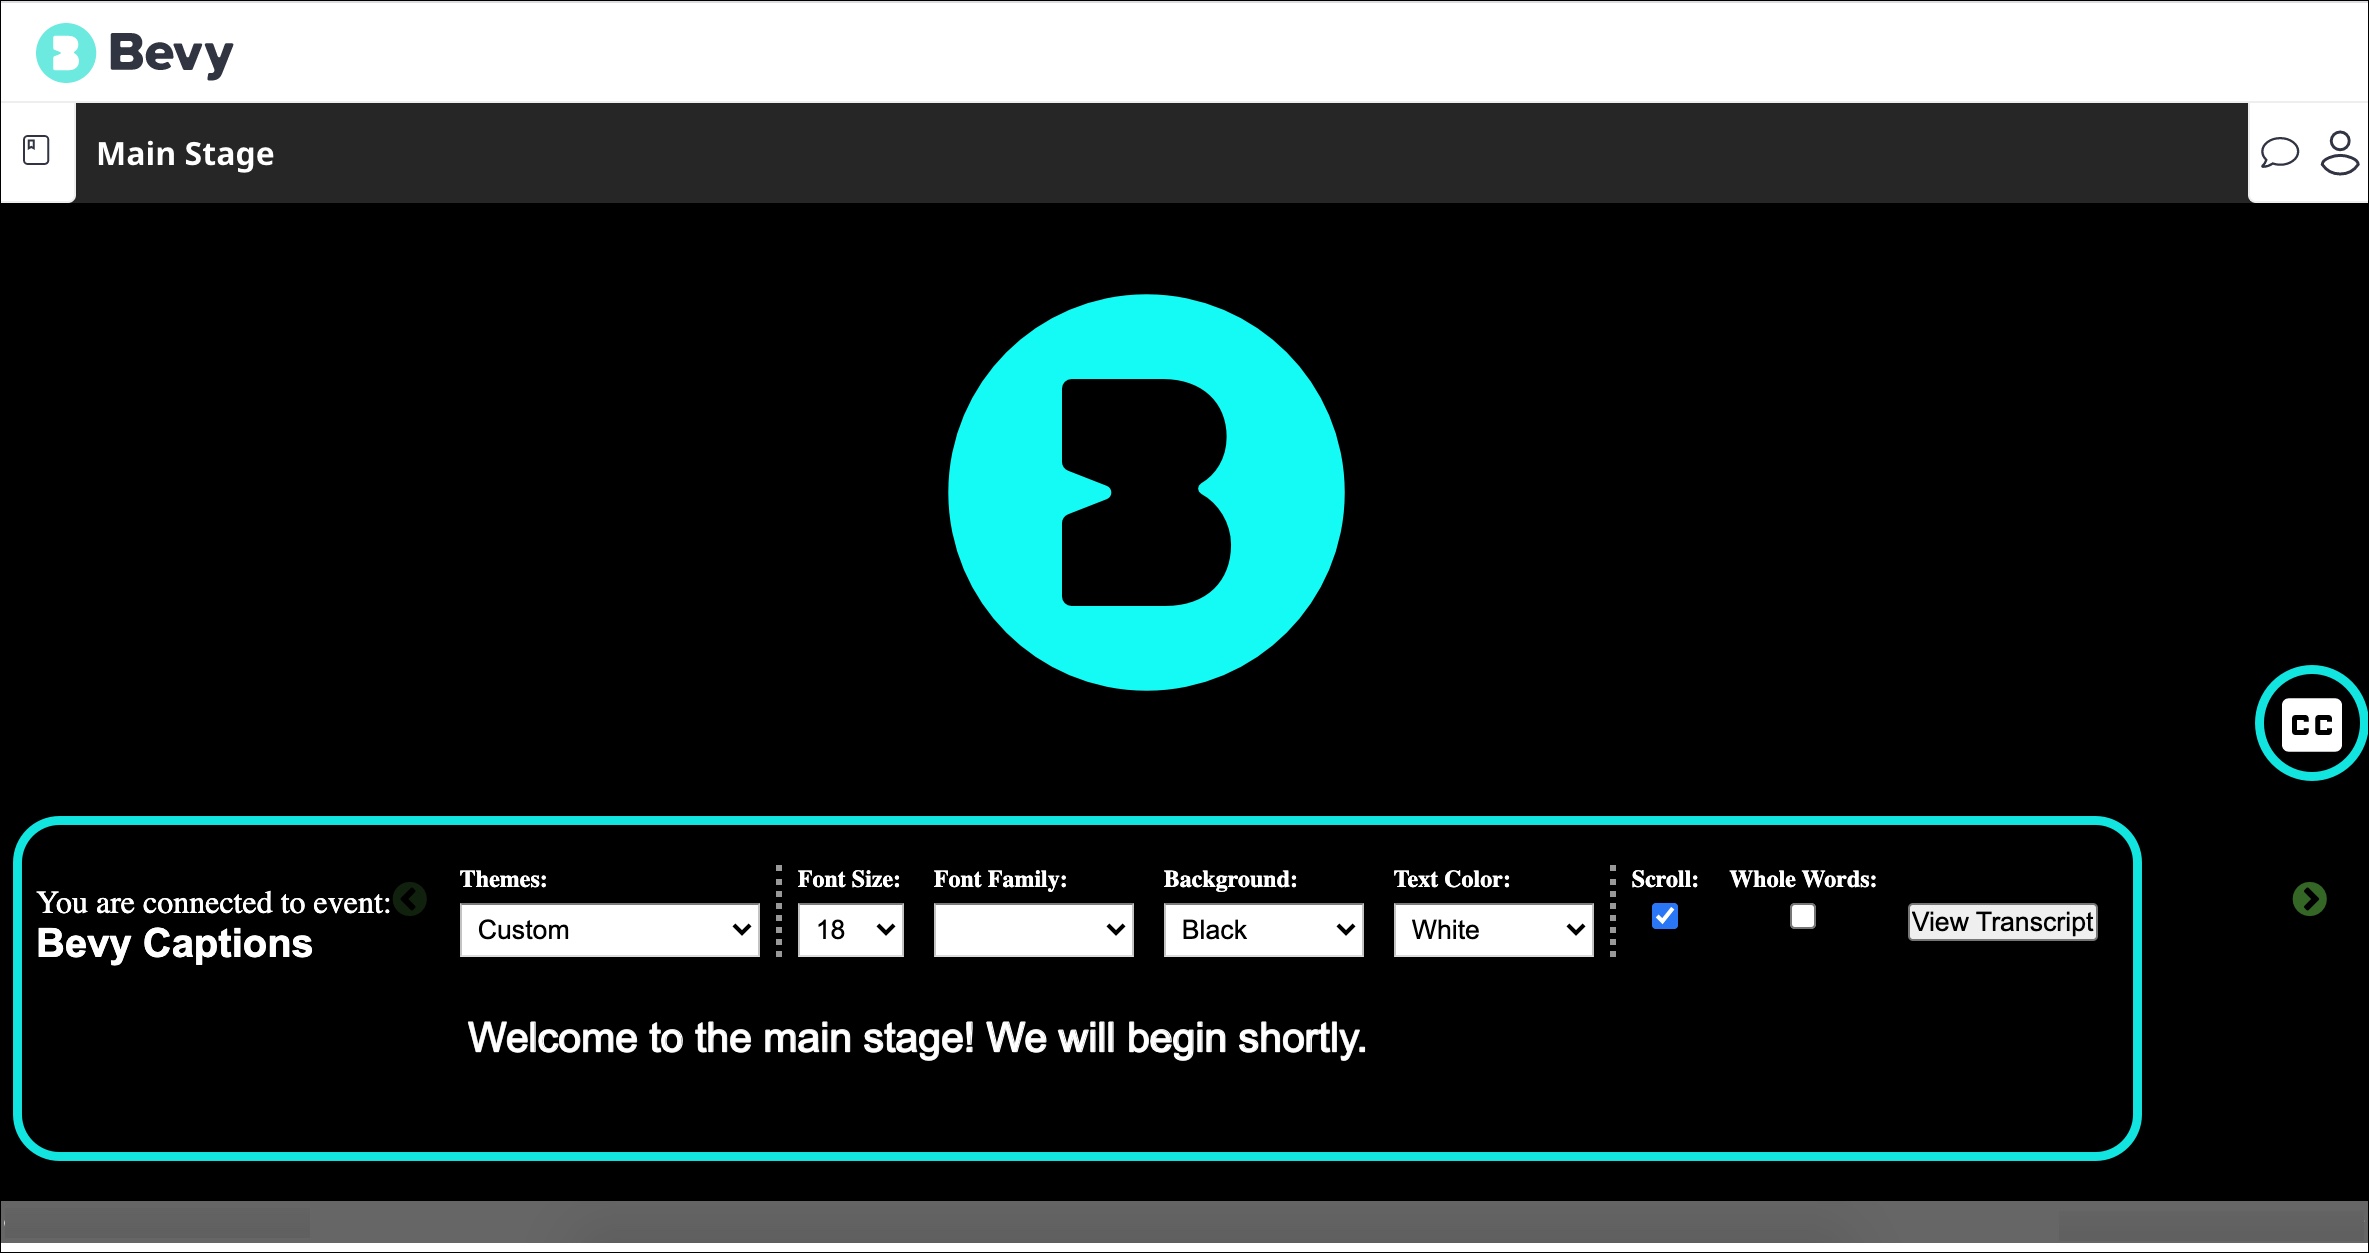Click the Main Stage title tab
The height and width of the screenshot is (1253, 2369).
click(x=186, y=154)
